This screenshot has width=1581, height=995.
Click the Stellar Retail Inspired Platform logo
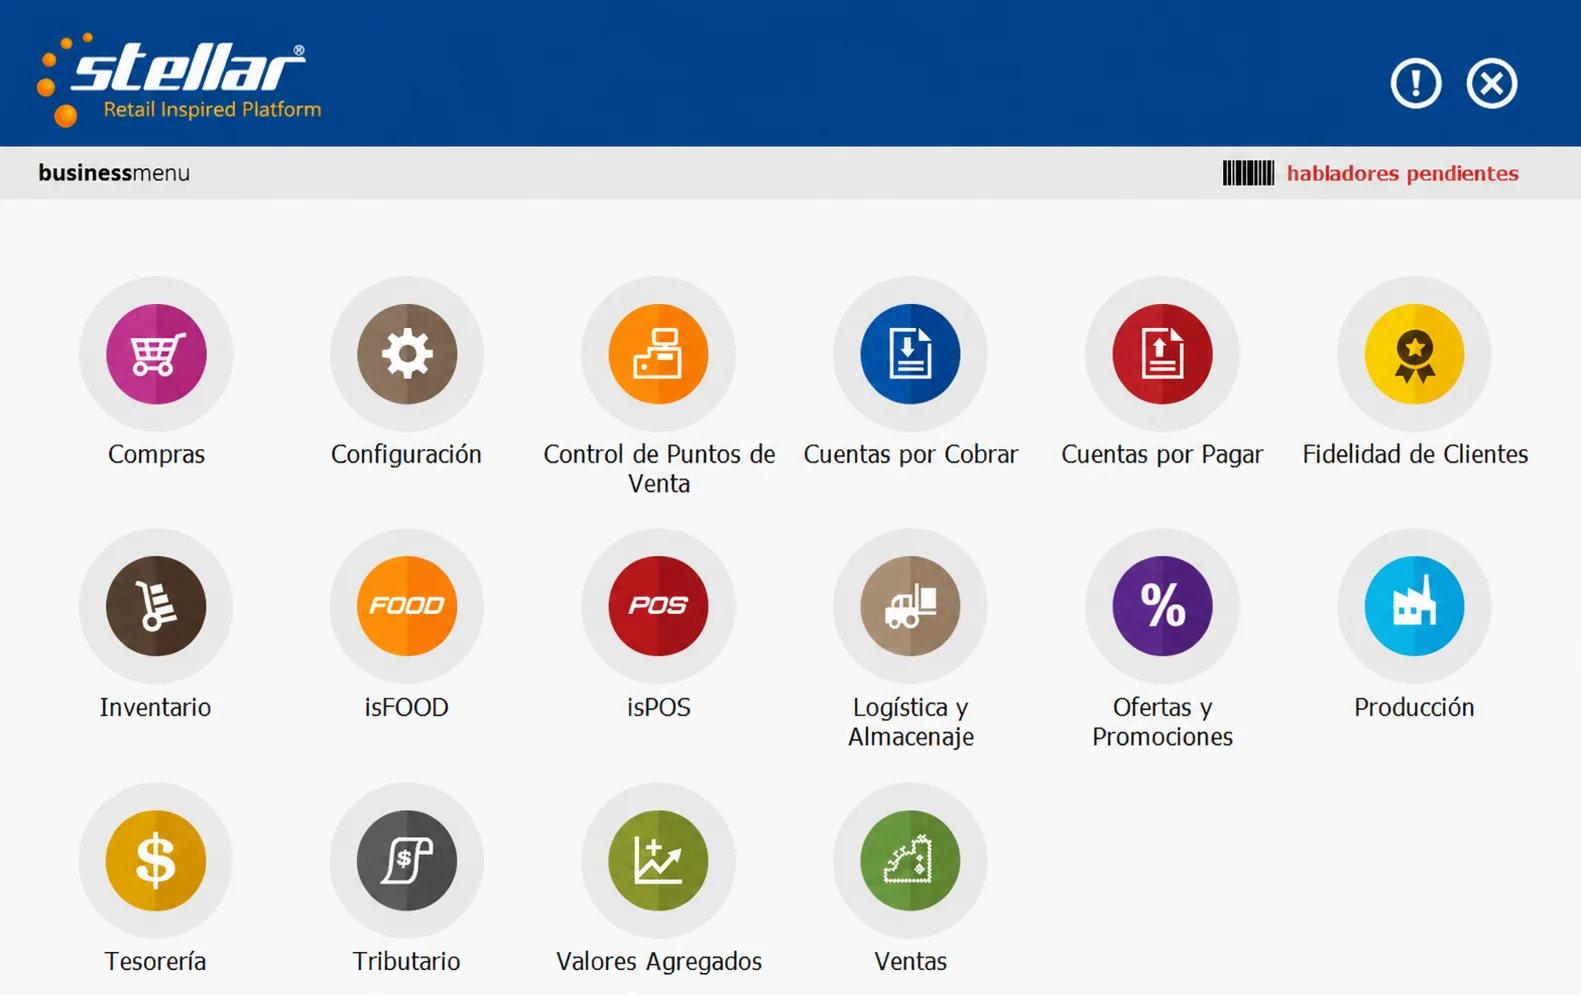pos(179,80)
